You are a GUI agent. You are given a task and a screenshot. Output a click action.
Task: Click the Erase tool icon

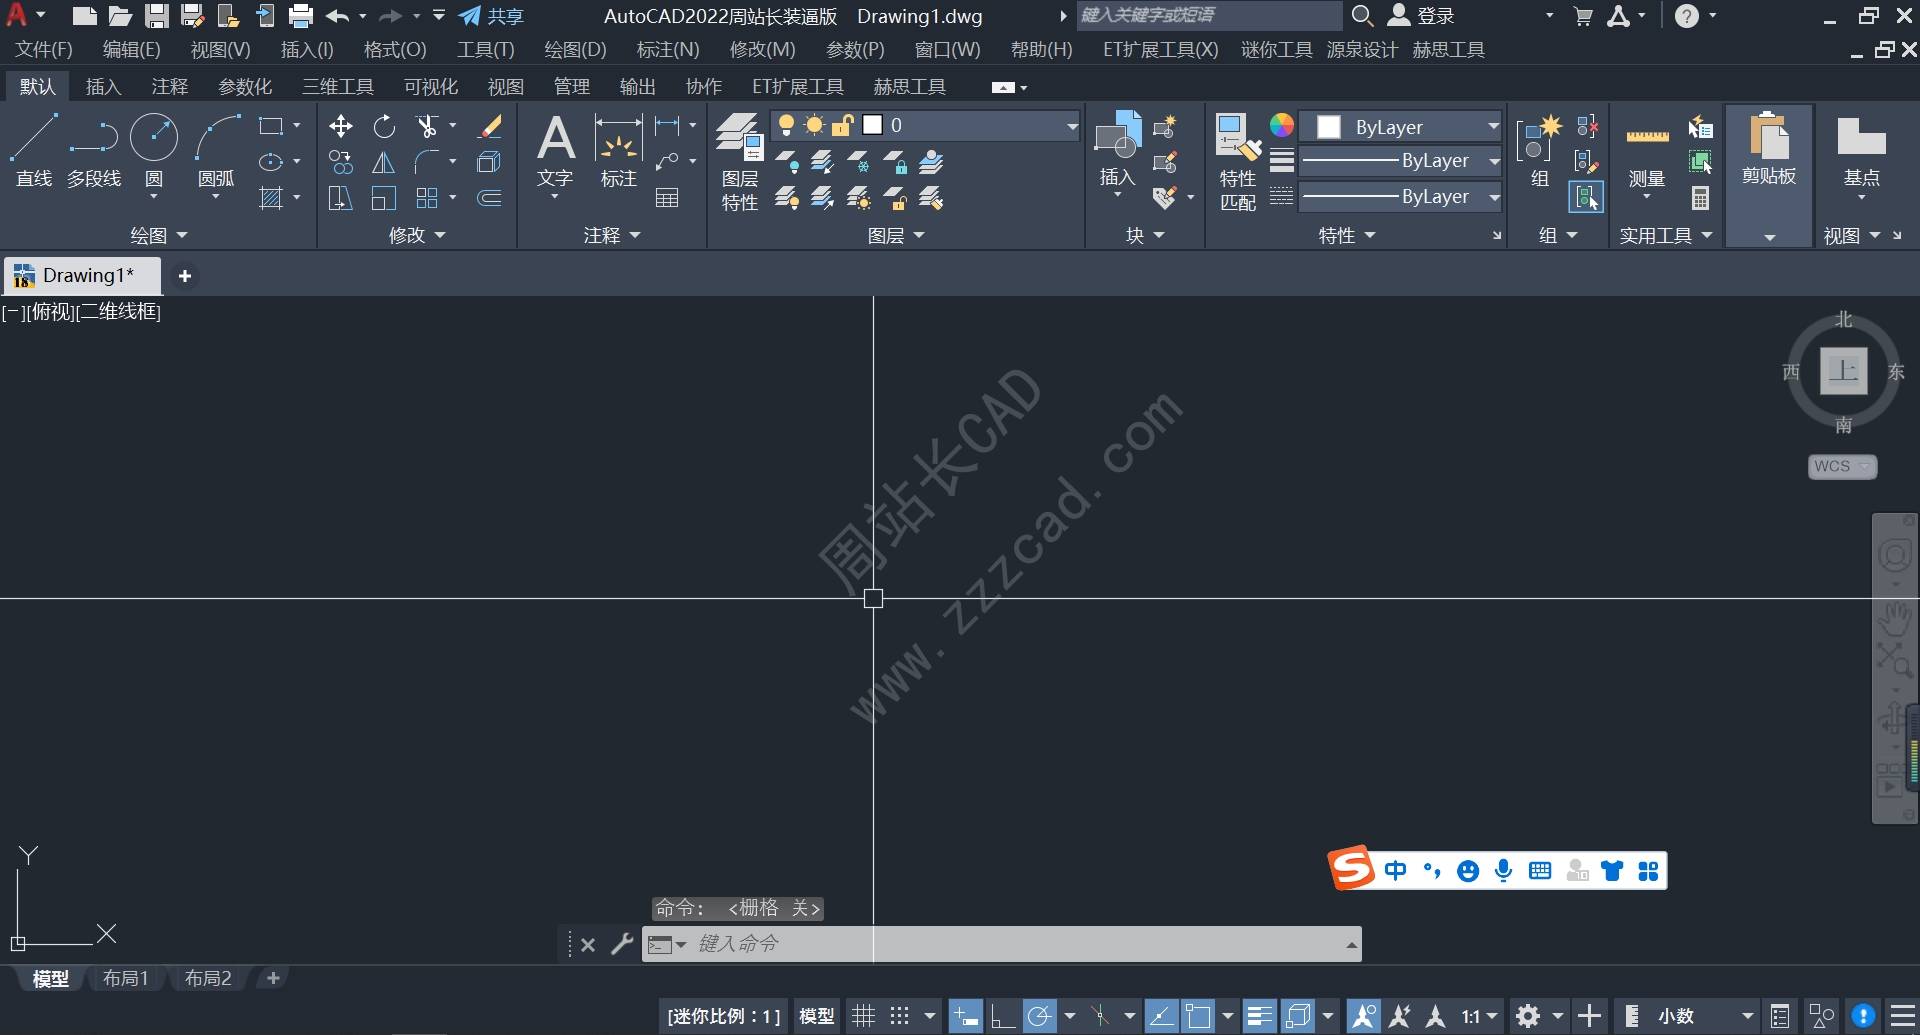pos(490,126)
